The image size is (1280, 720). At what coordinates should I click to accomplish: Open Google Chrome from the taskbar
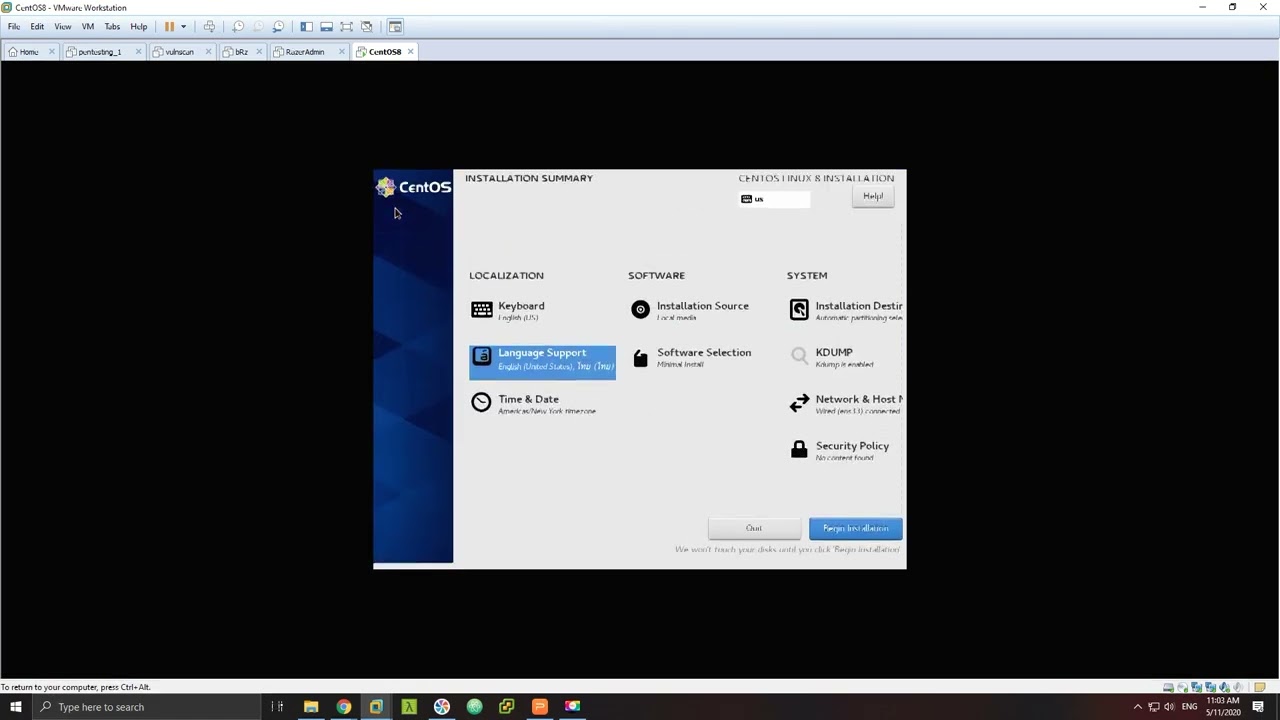click(x=344, y=707)
